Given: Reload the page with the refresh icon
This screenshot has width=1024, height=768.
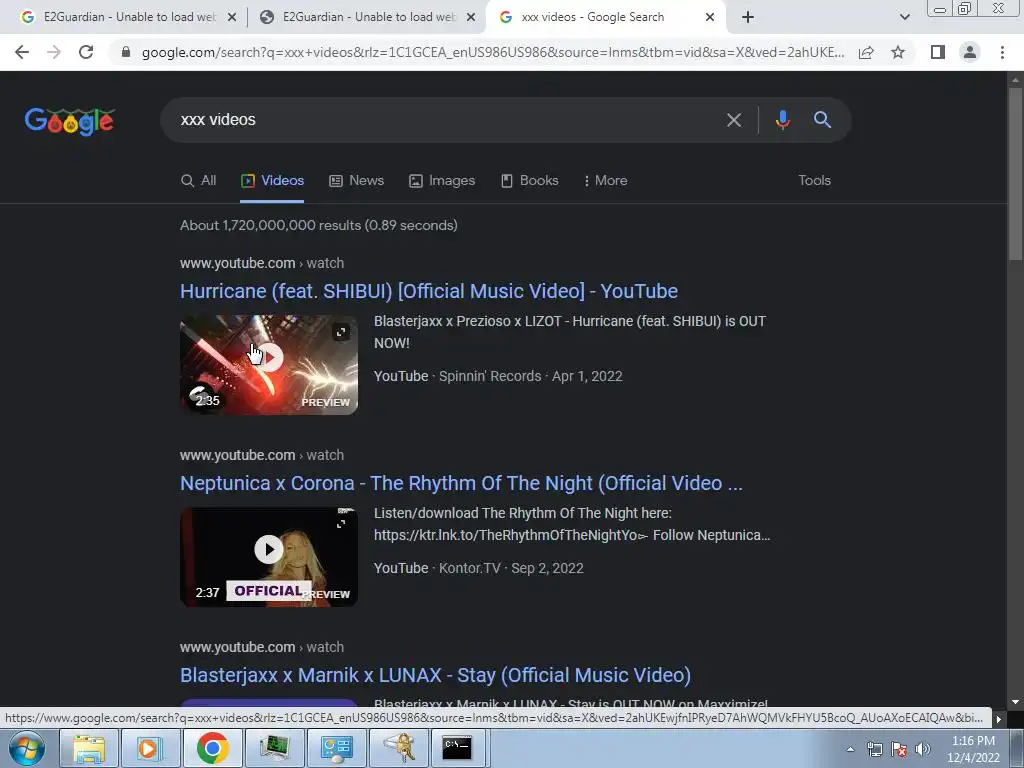Looking at the screenshot, I should (x=86, y=52).
